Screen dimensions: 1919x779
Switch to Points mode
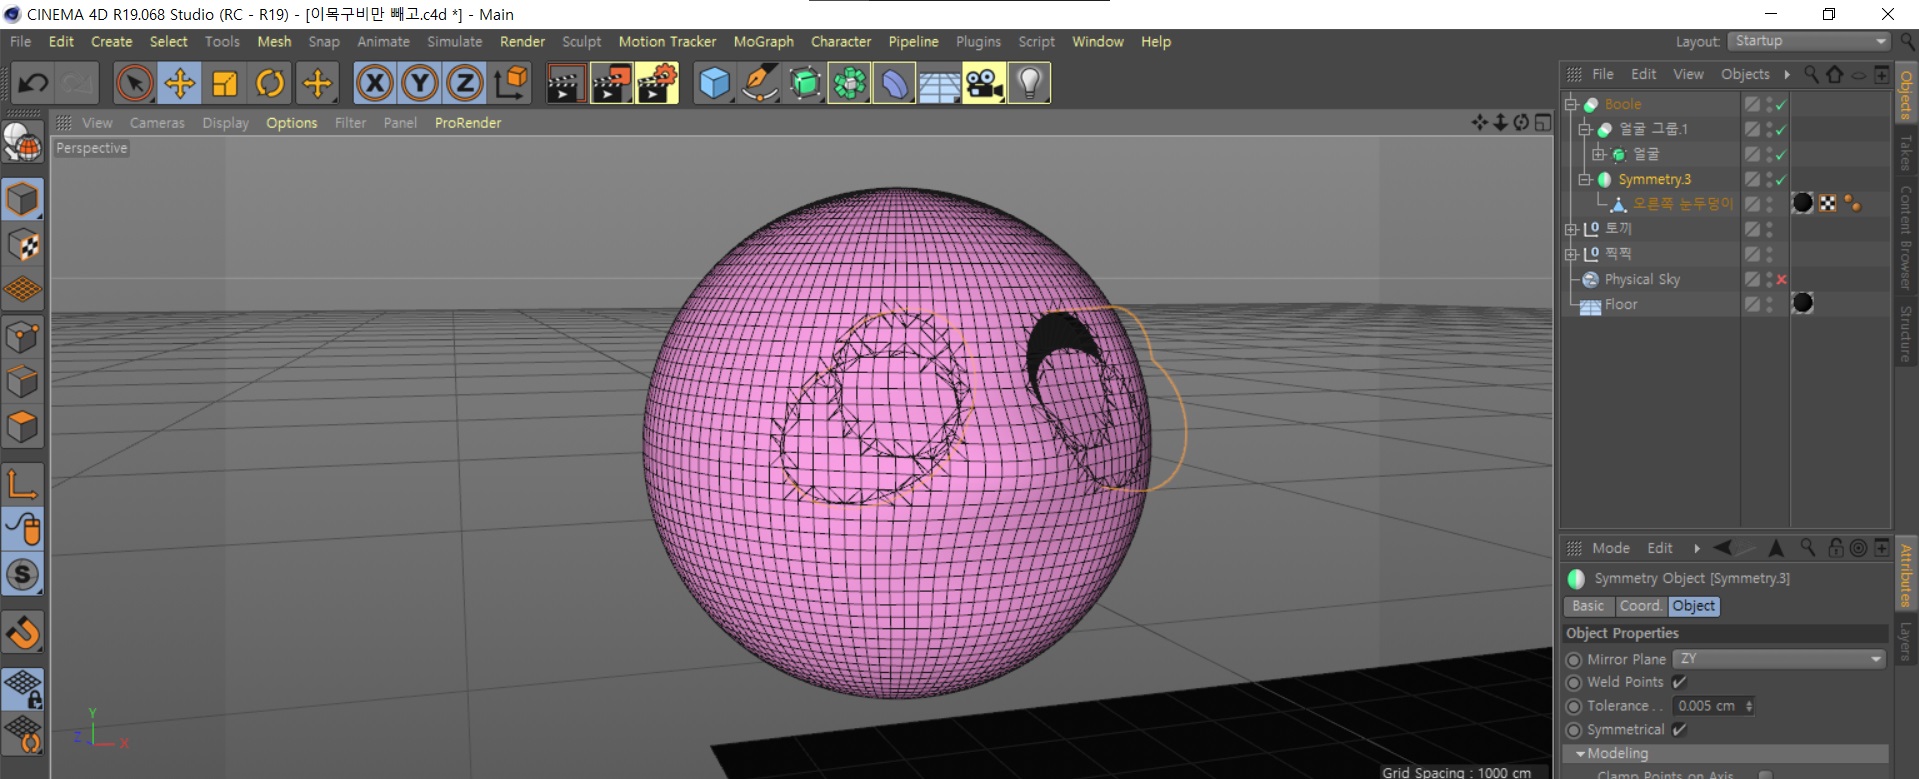pos(22,337)
